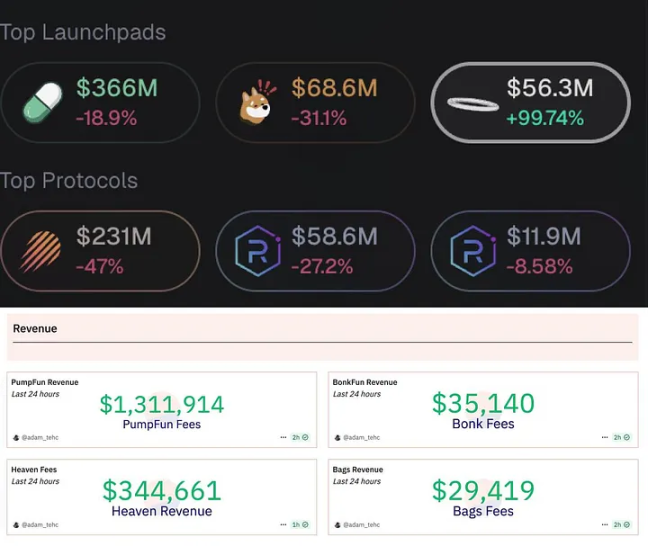Open the three-dot menu on PumpFun Revenue card
648x546 pixels.
point(283,437)
